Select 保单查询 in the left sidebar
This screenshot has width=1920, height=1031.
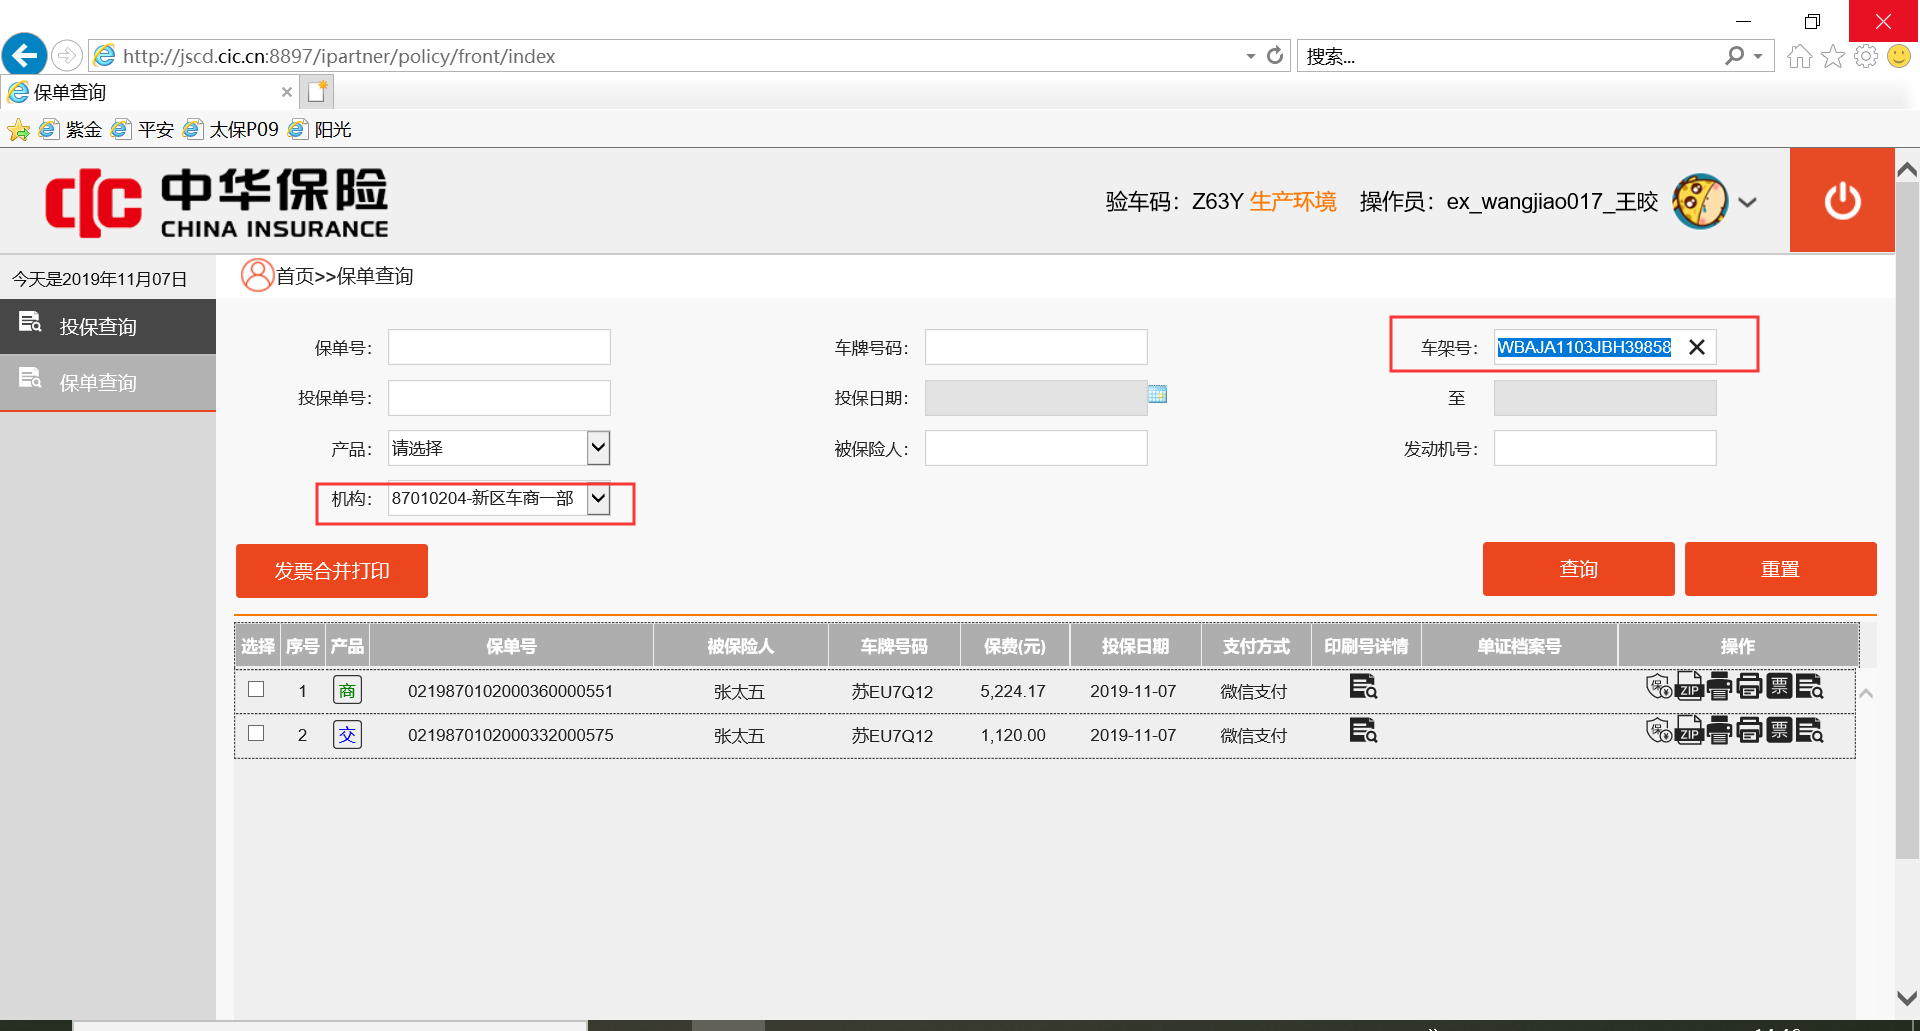(98, 382)
